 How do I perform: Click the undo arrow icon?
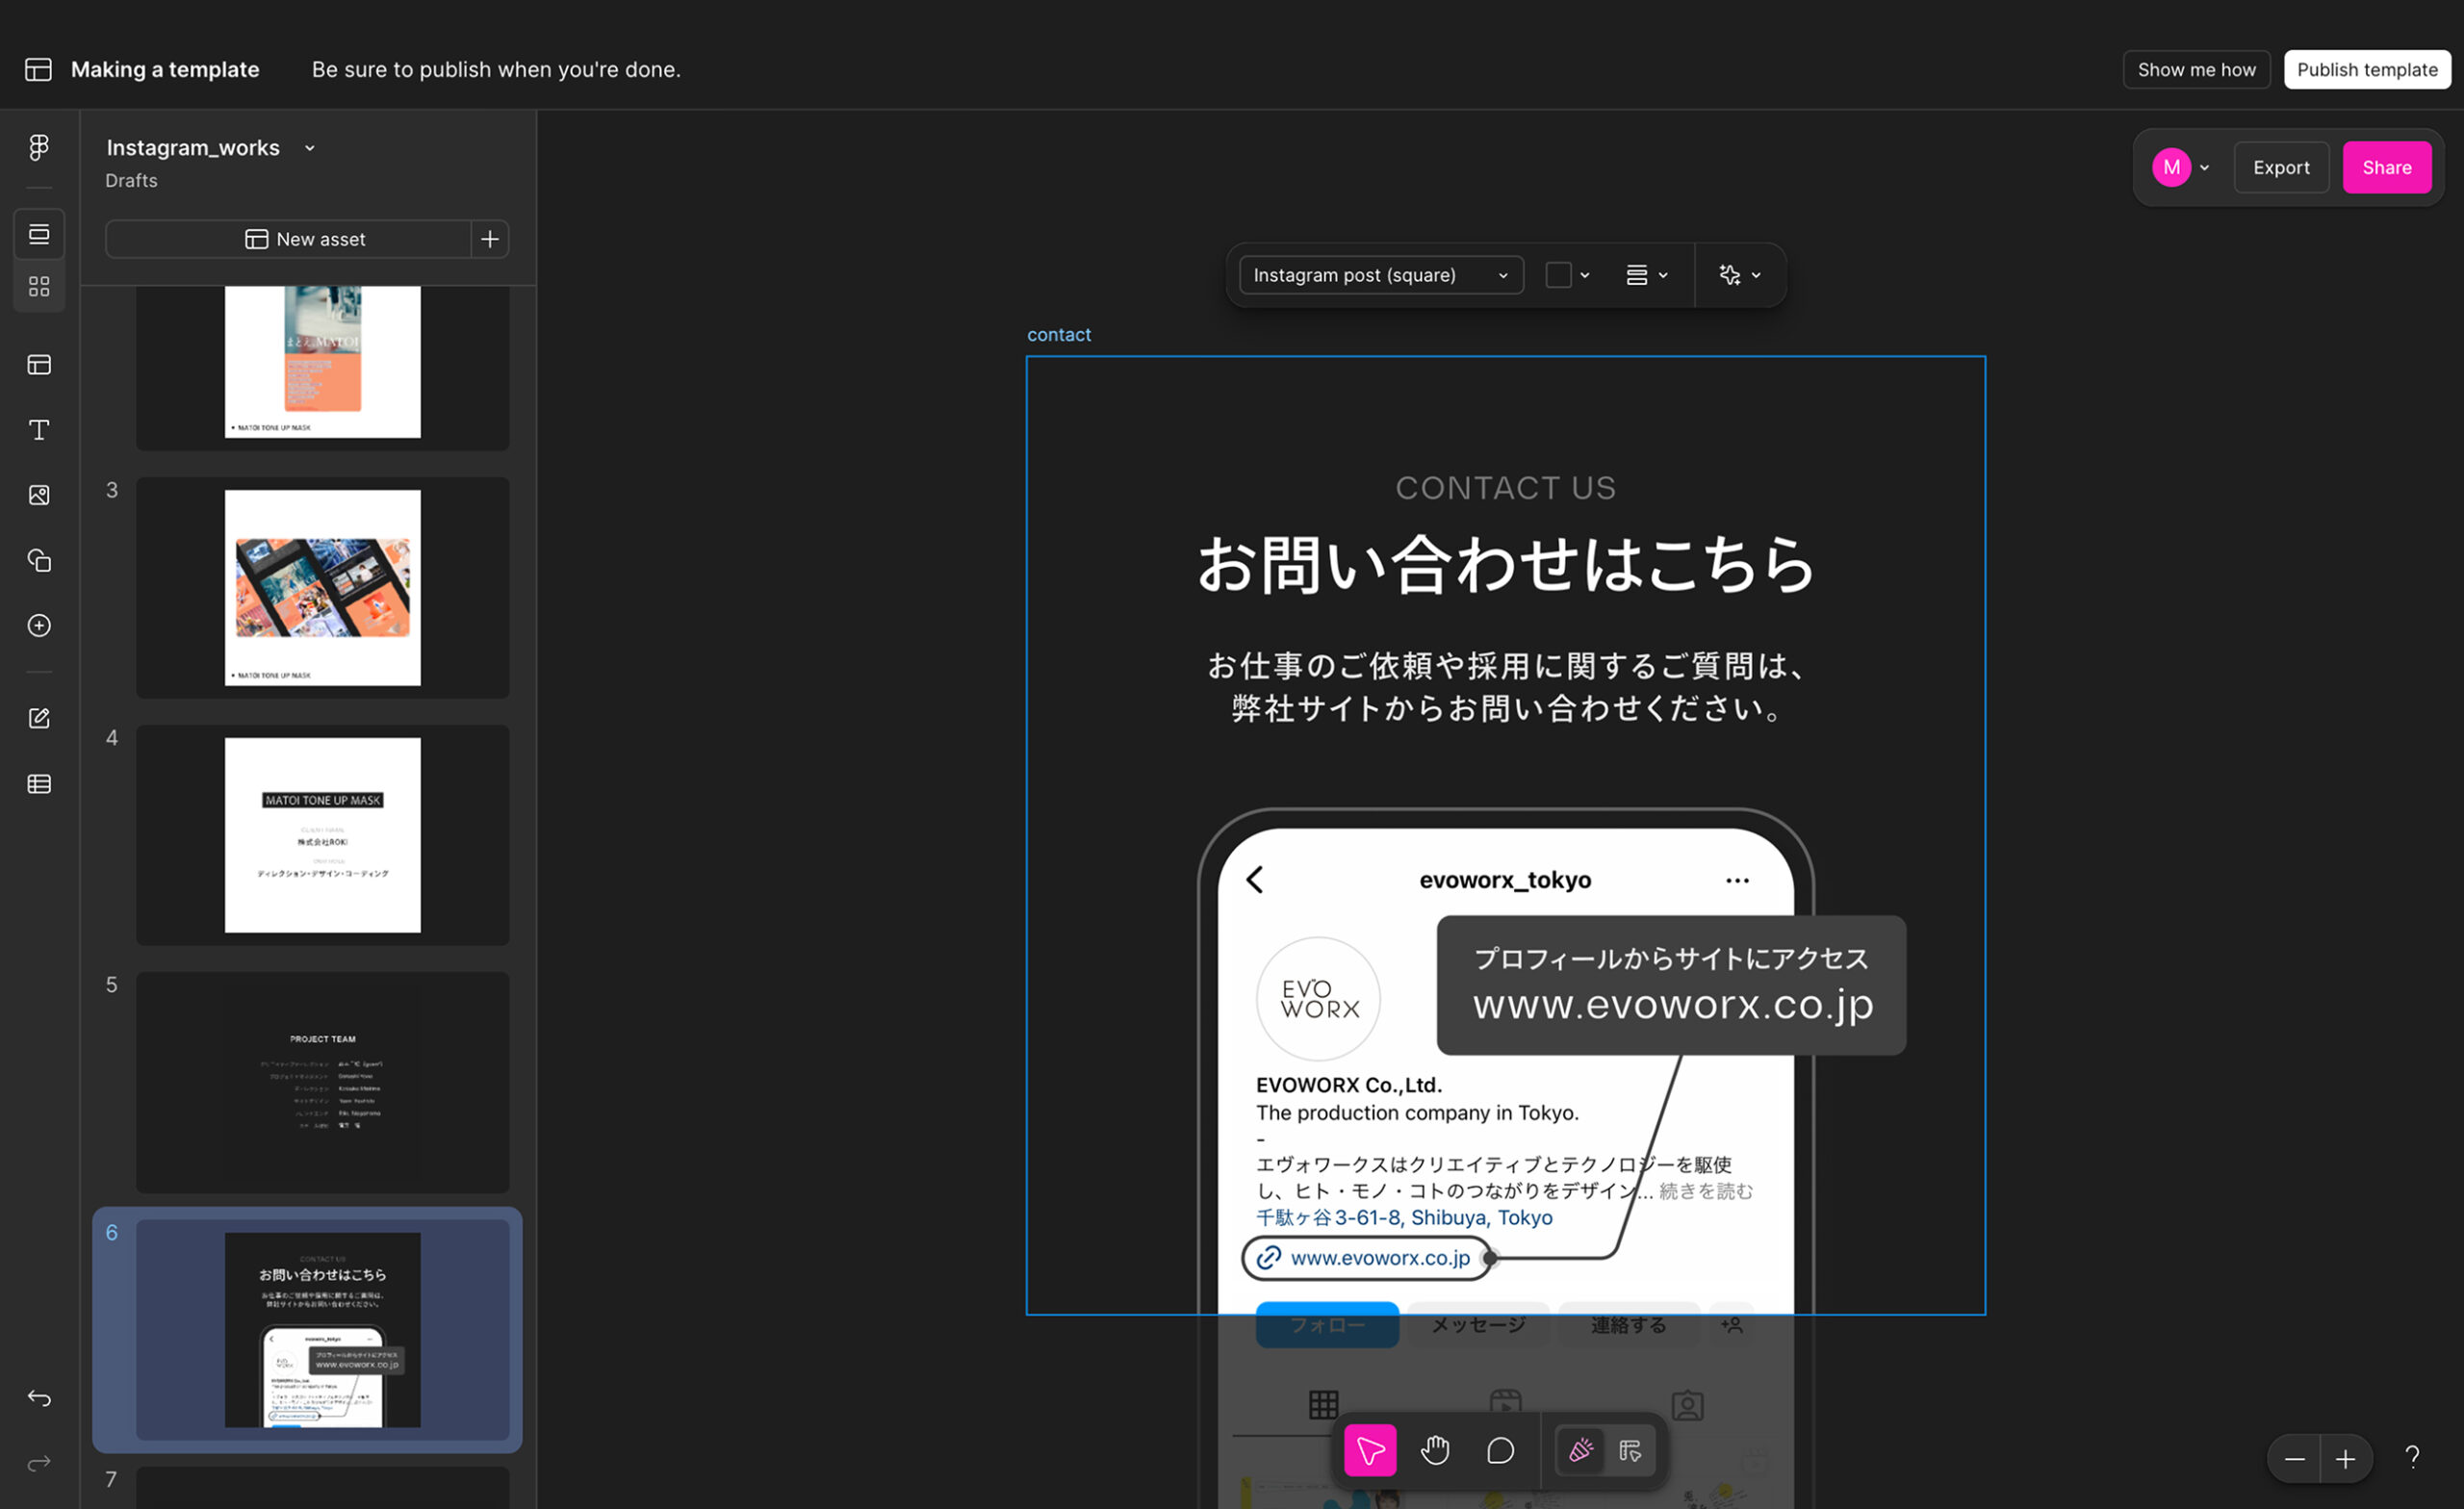[x=39, y=1398]
